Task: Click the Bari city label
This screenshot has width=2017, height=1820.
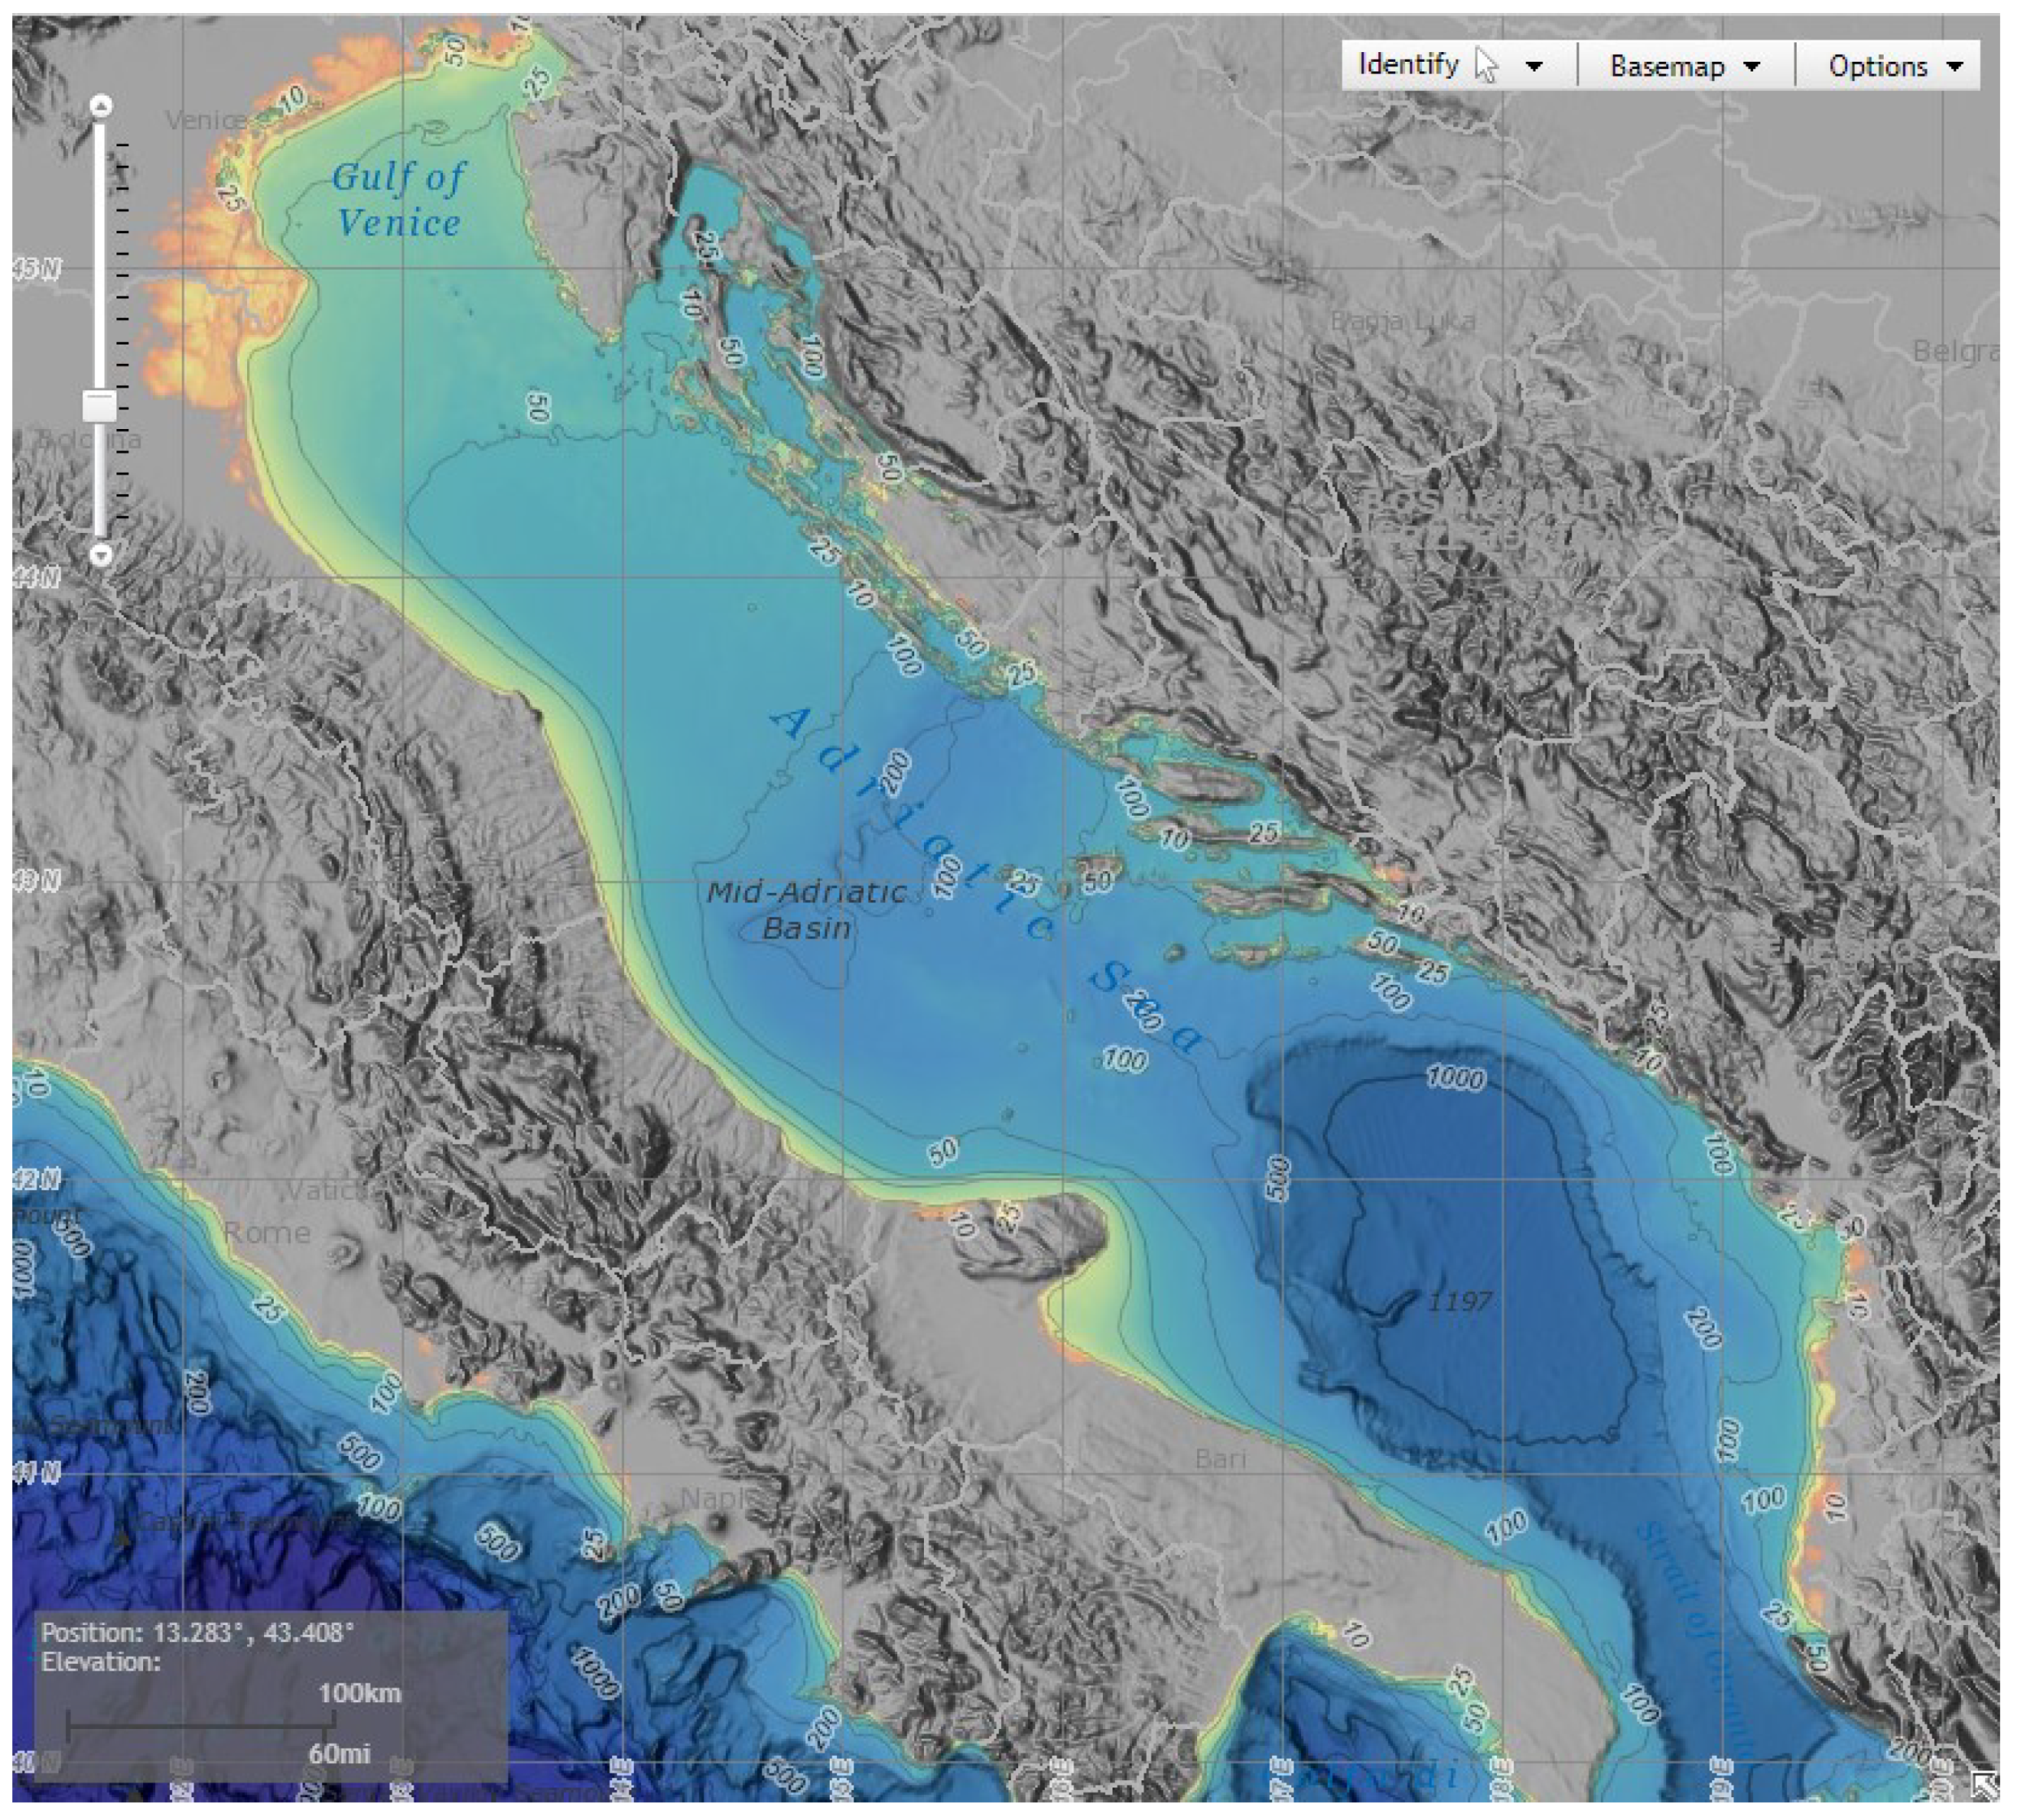Action: (1220, 1459)
